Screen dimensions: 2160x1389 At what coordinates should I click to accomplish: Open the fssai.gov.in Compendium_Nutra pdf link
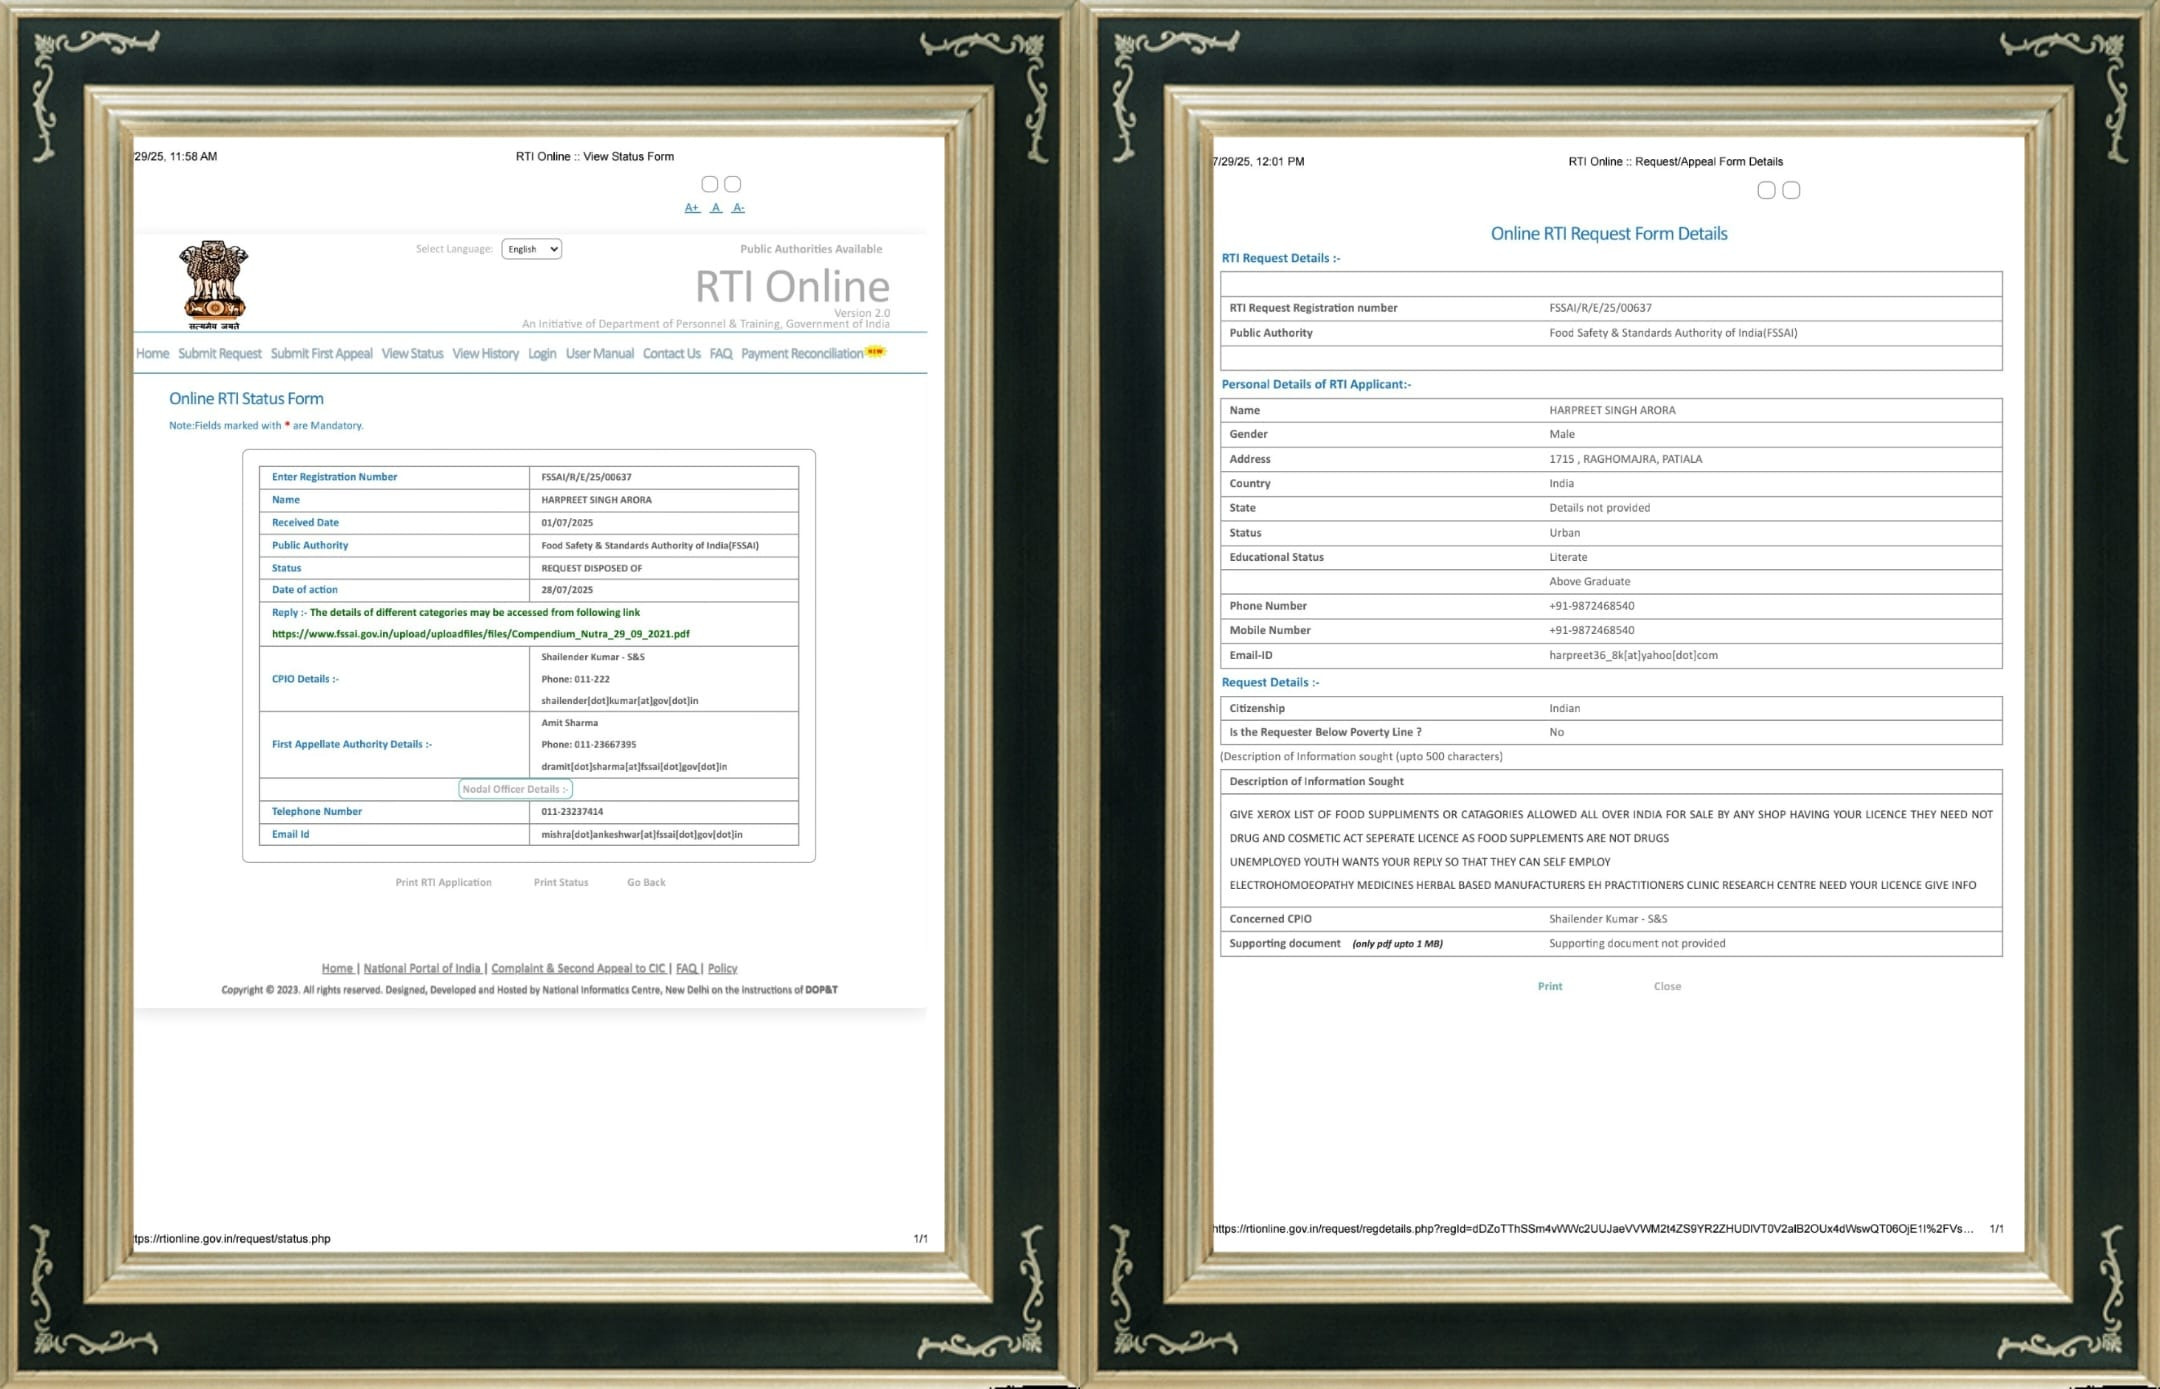481,634
